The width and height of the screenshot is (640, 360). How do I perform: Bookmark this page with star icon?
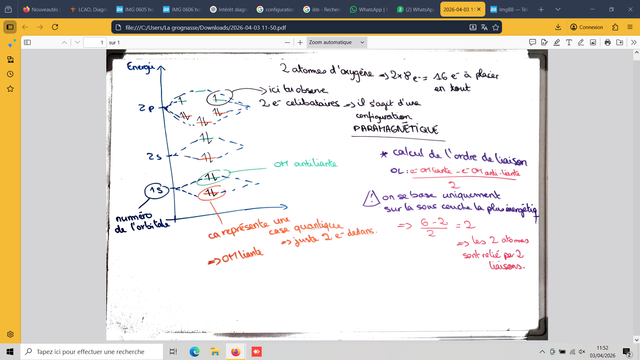(x=496, y=27)
